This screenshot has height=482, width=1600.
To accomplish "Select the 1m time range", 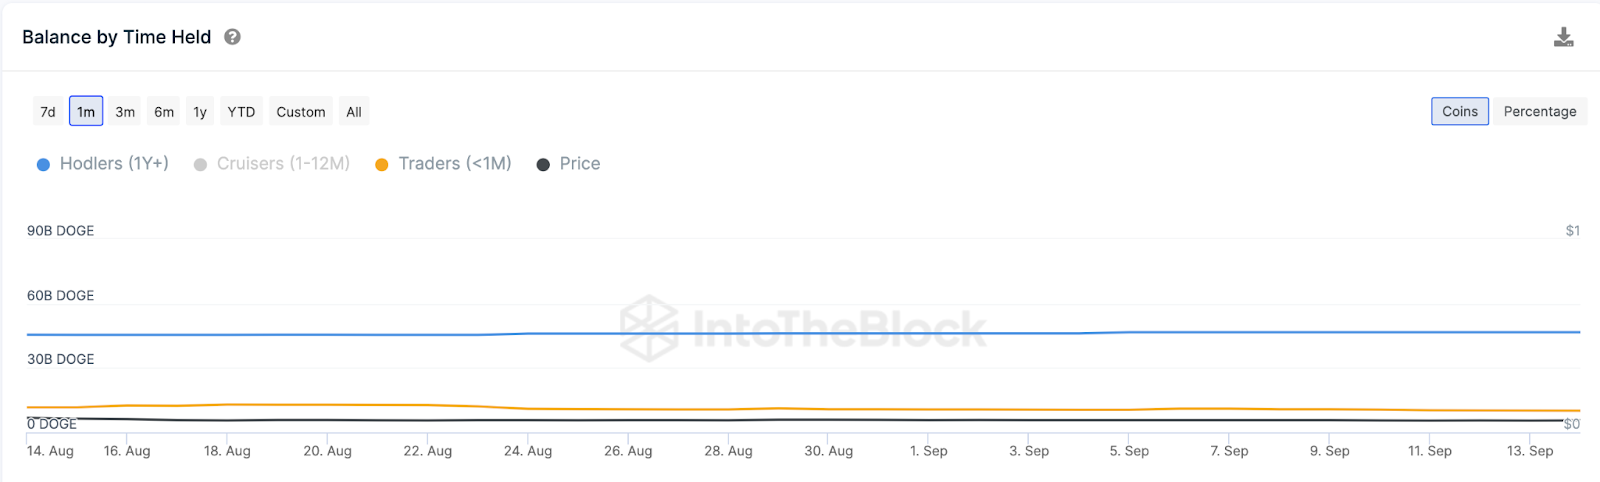I will click(x=86, y=112).
